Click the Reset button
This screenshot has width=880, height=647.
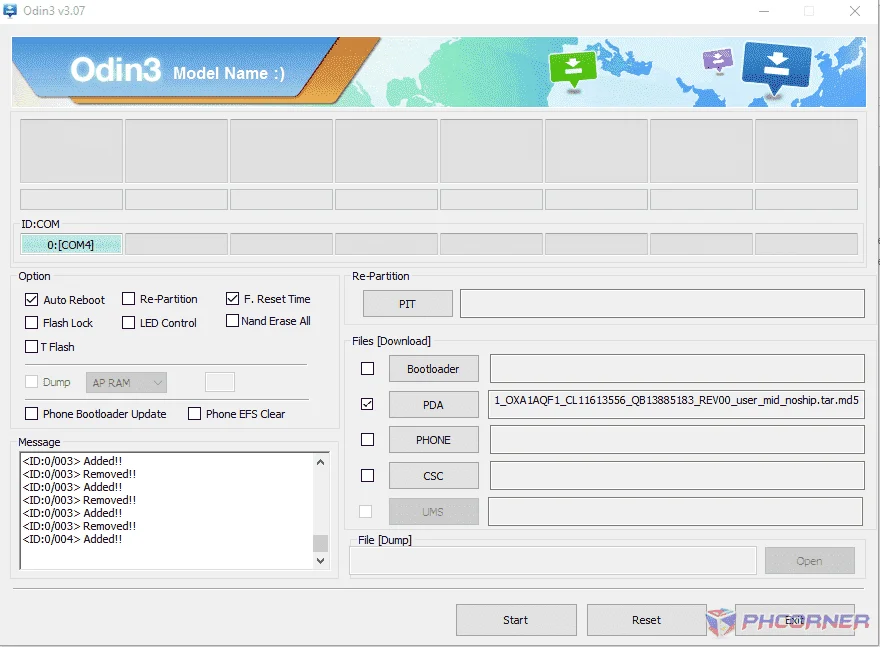click(x=647, y=620)
